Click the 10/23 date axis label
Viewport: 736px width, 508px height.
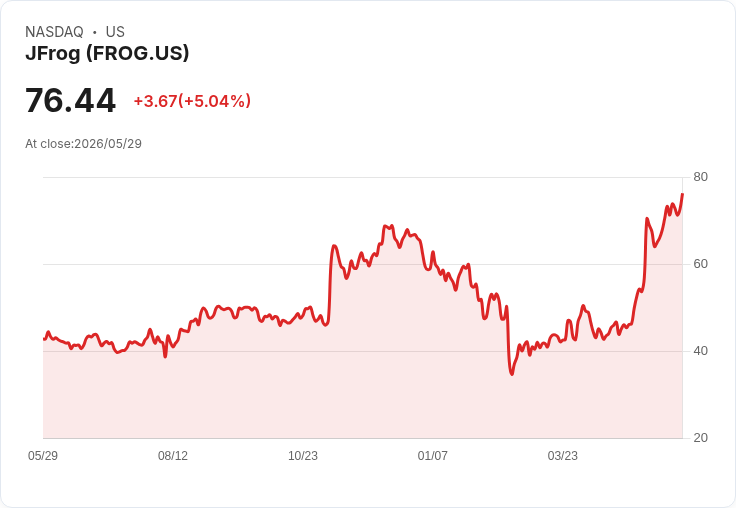tap(303, 456)
